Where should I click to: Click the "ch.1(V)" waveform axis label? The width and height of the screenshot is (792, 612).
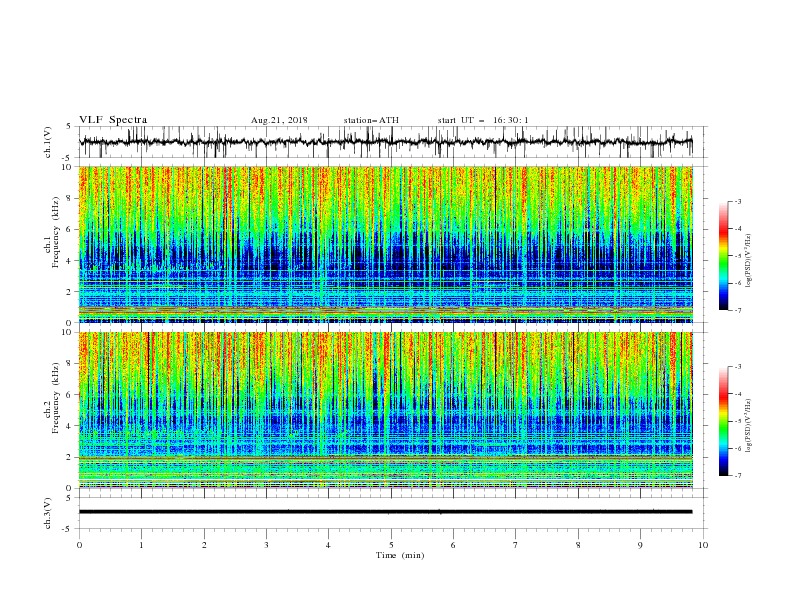(x=48, y=142)
